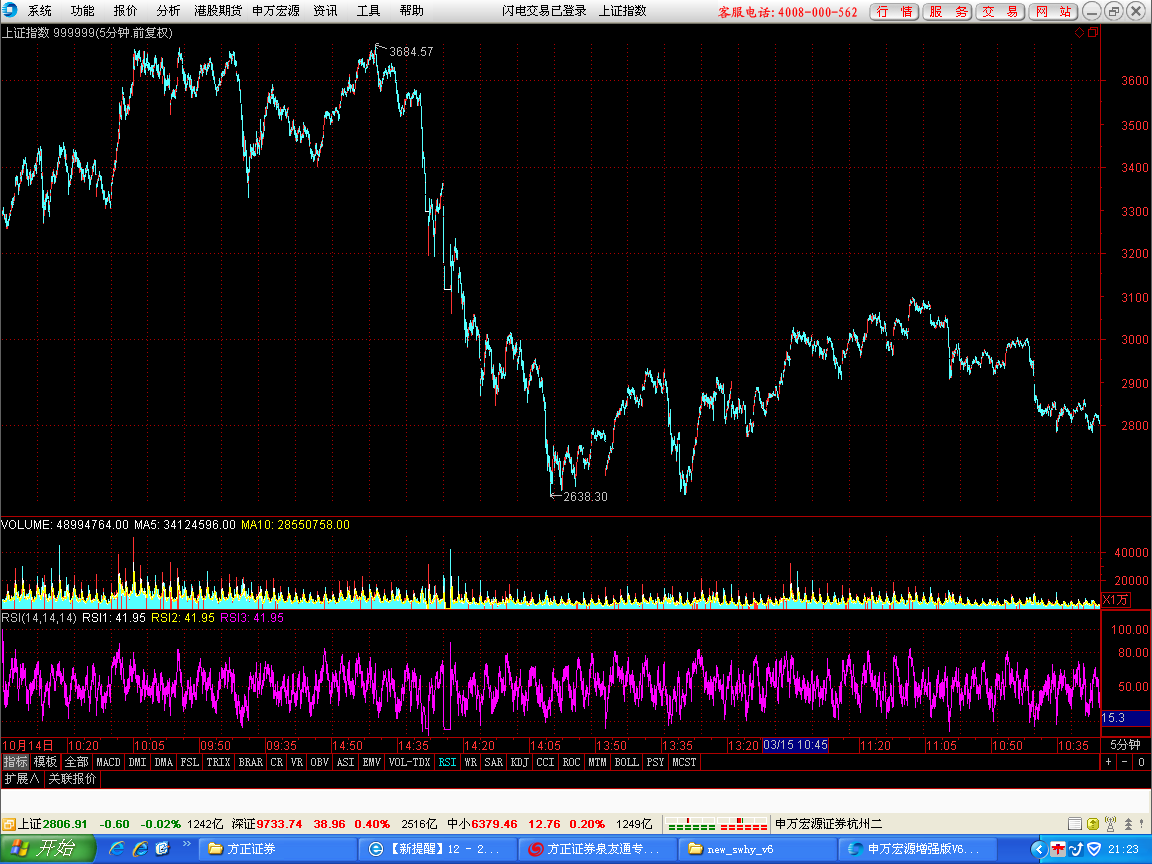Open the 资讯 menu
Screen dimensions: 1152x864
325,11
